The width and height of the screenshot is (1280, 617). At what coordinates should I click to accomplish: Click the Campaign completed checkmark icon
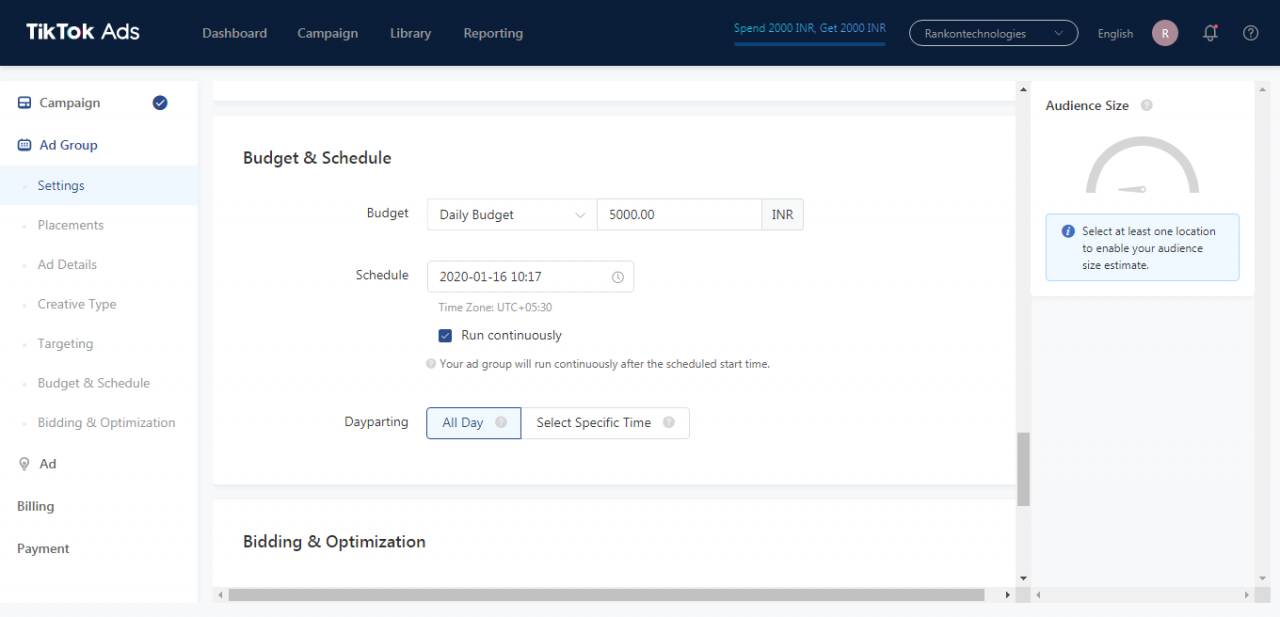pyautogui.click(x=160, y=102)
